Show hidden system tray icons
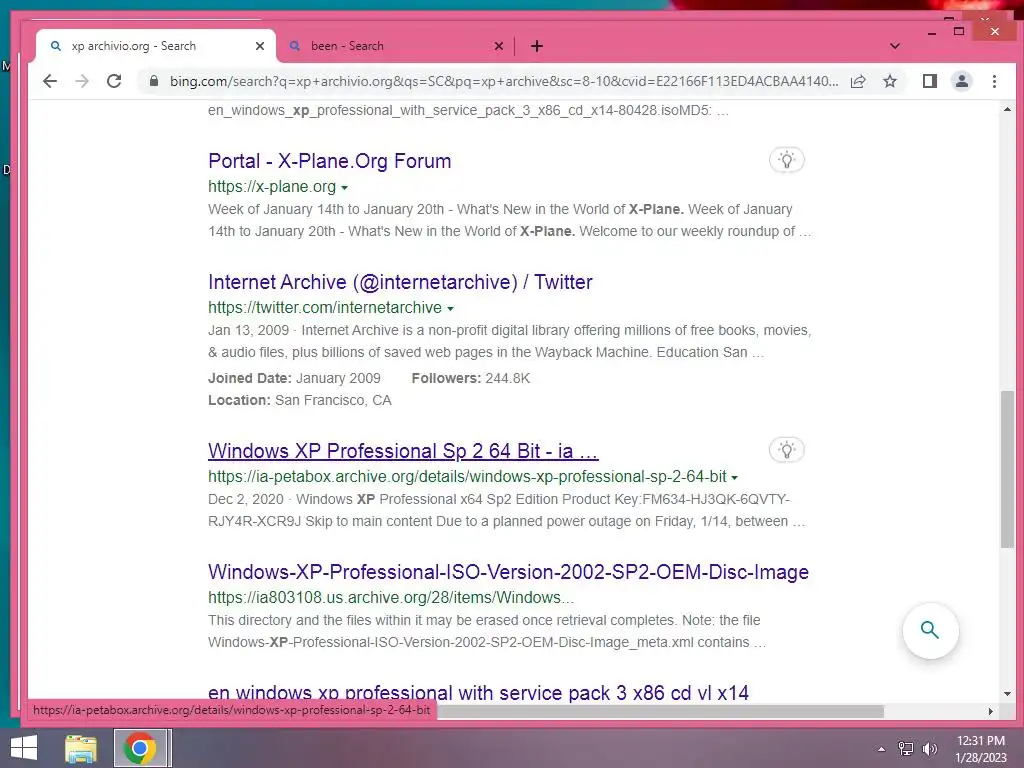 [x=881, y=749]
